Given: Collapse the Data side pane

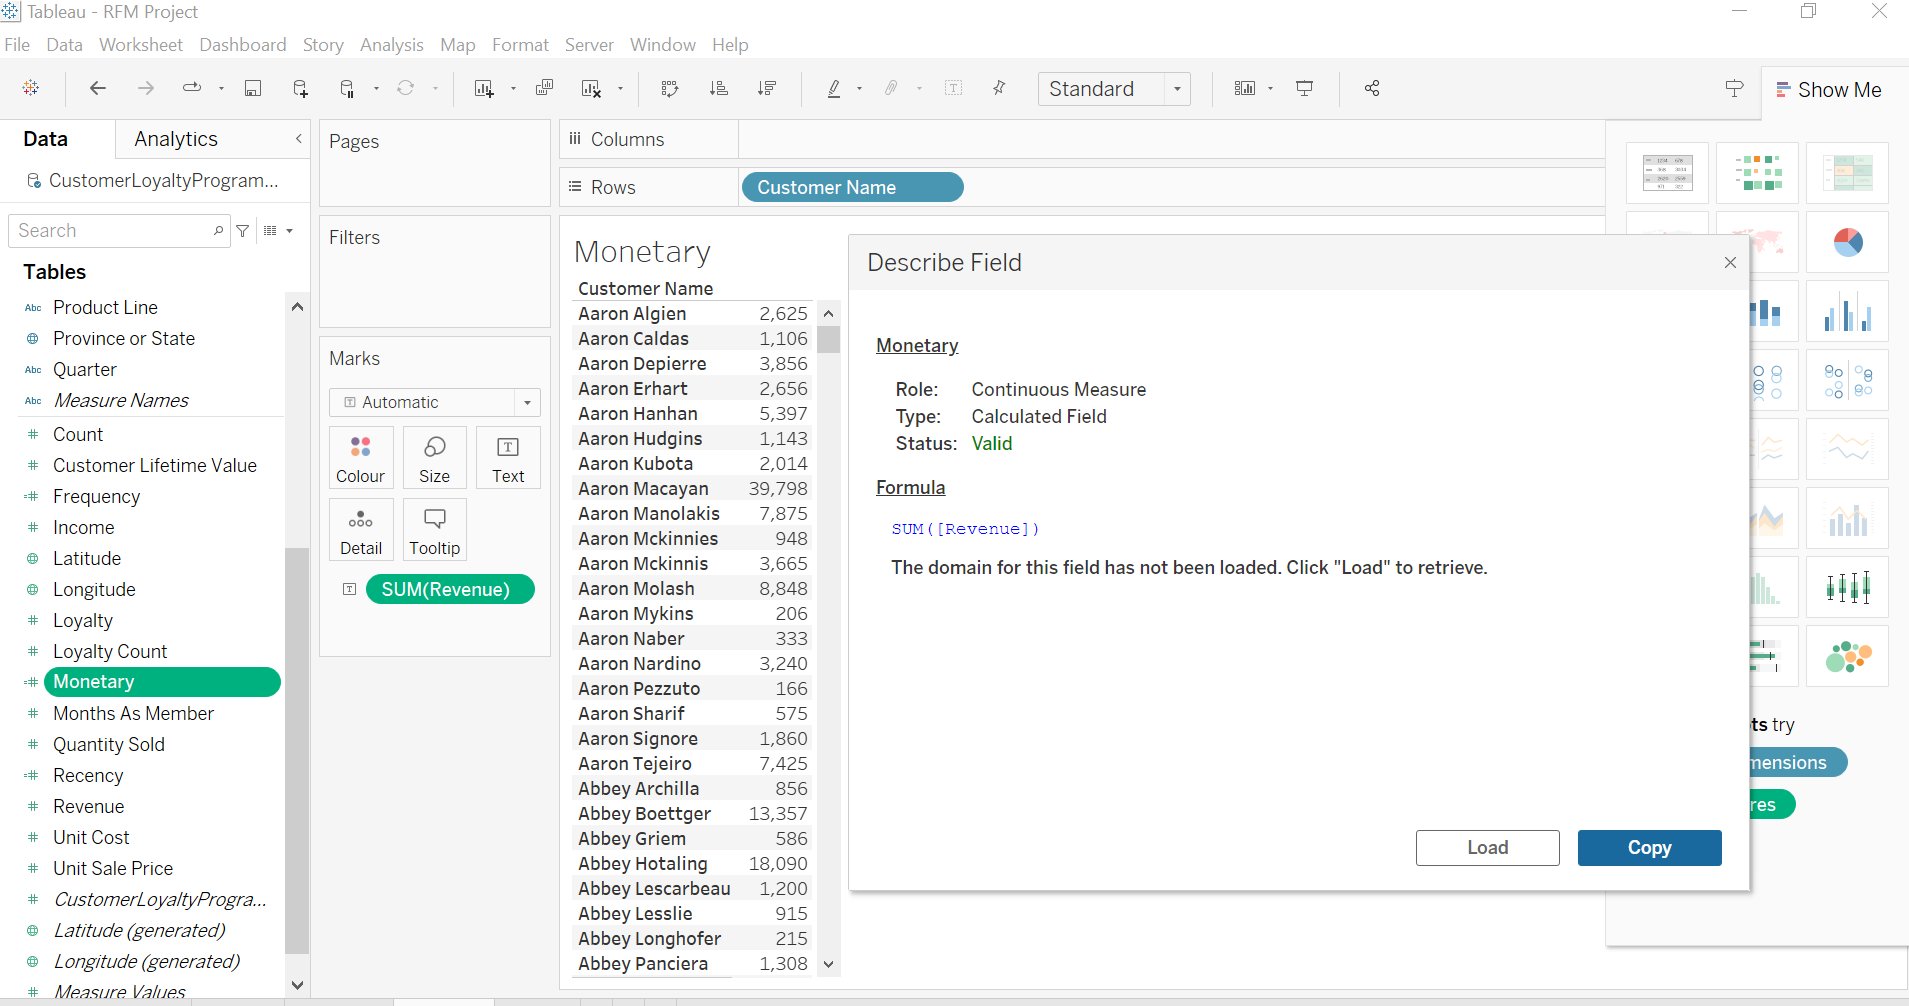Looking at the screenshot, I should tap(298, 139).
